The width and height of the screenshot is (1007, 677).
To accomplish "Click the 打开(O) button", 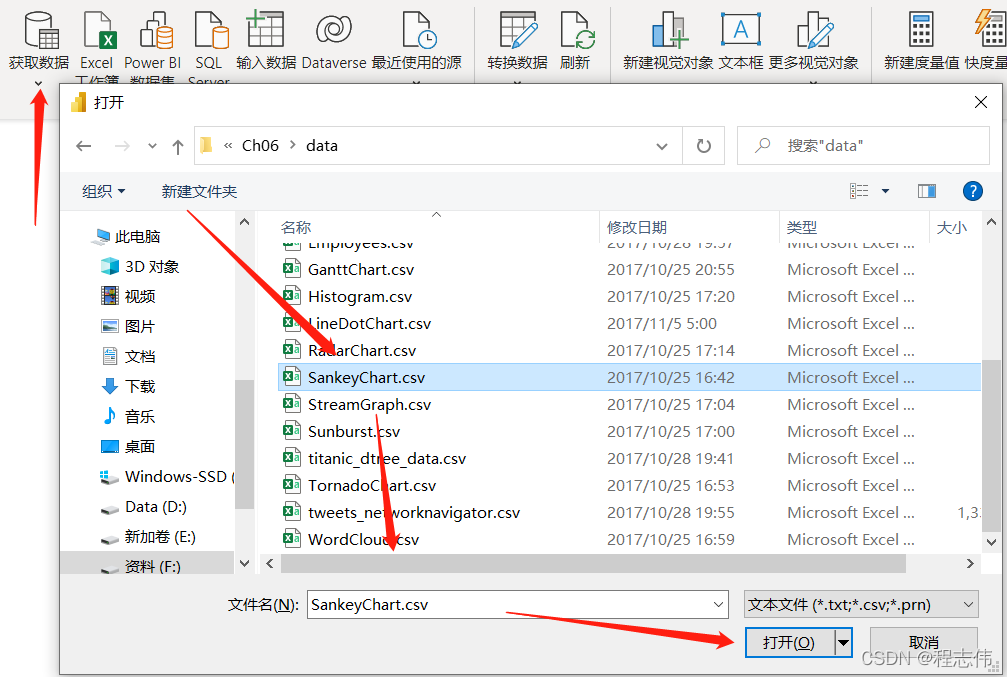I will [789, 642].
